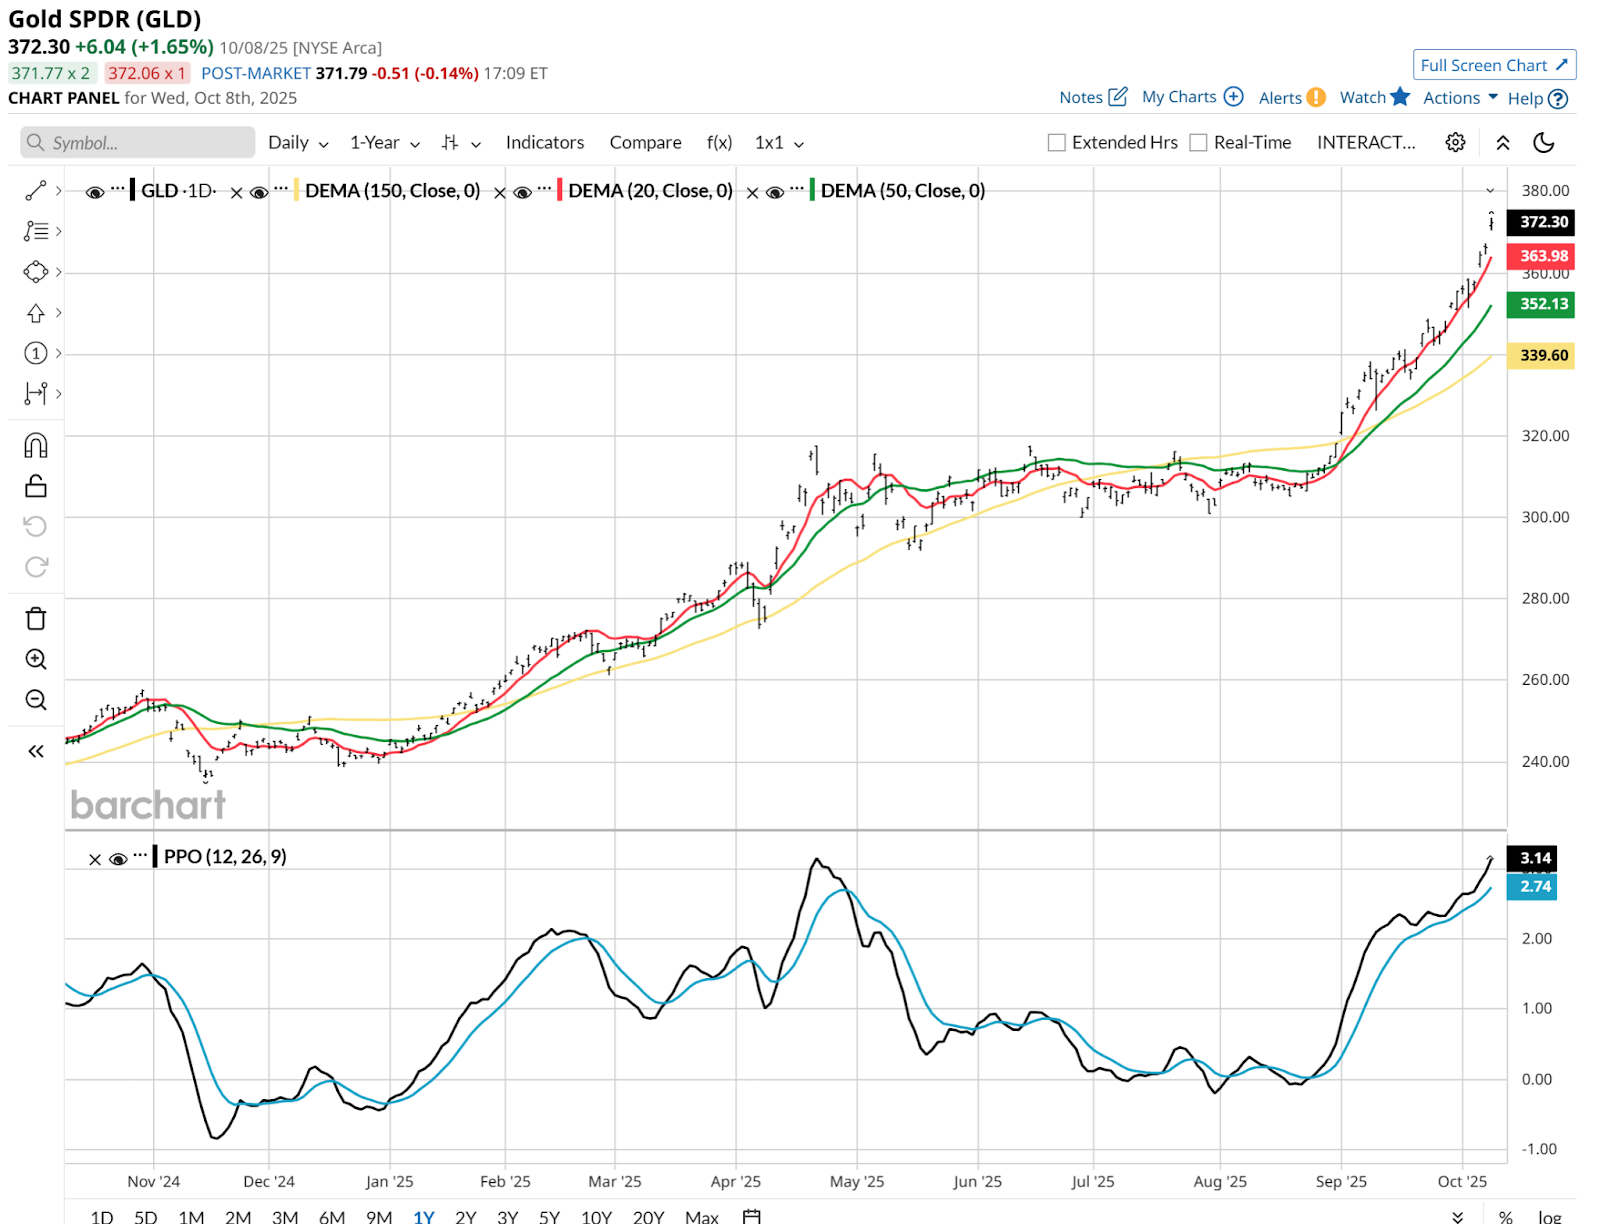1600x1224 pixels.
Task: Zoom out with the magnifier minus icon
Action: (36, 700)
